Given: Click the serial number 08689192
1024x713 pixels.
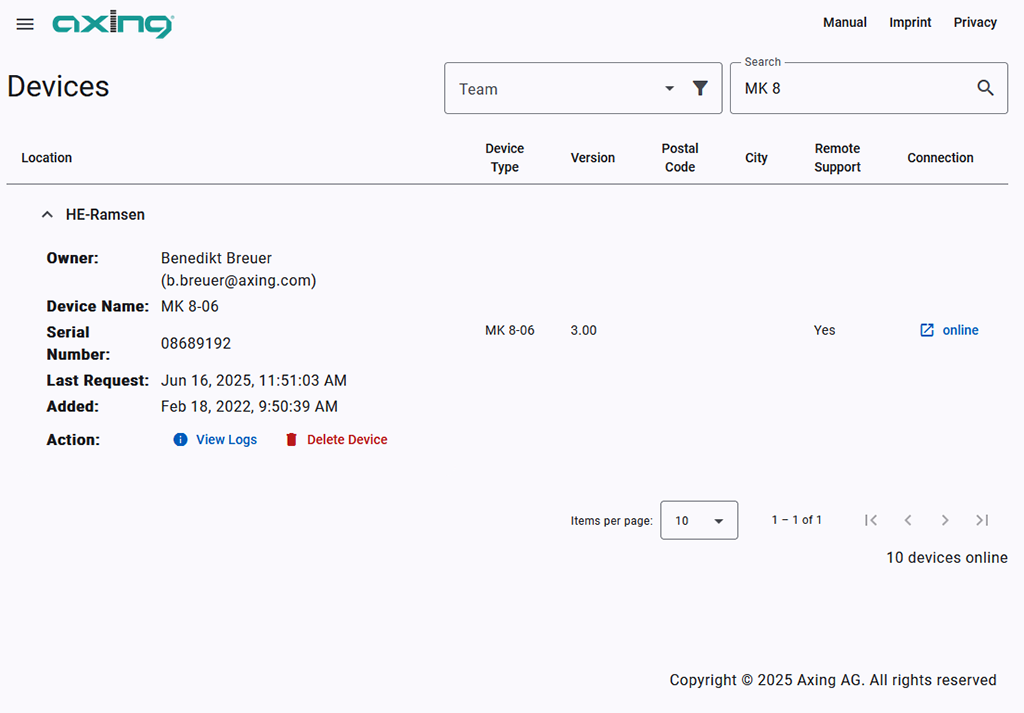Looking at the screenshot, I should [196, 343].
